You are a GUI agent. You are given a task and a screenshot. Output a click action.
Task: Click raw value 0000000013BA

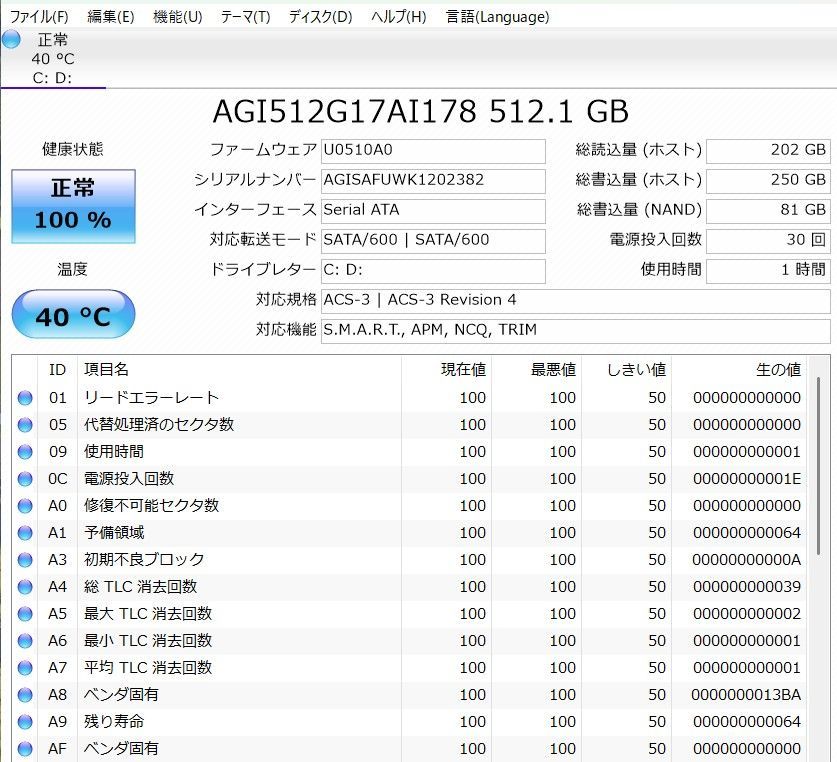(x=746, y=695)
